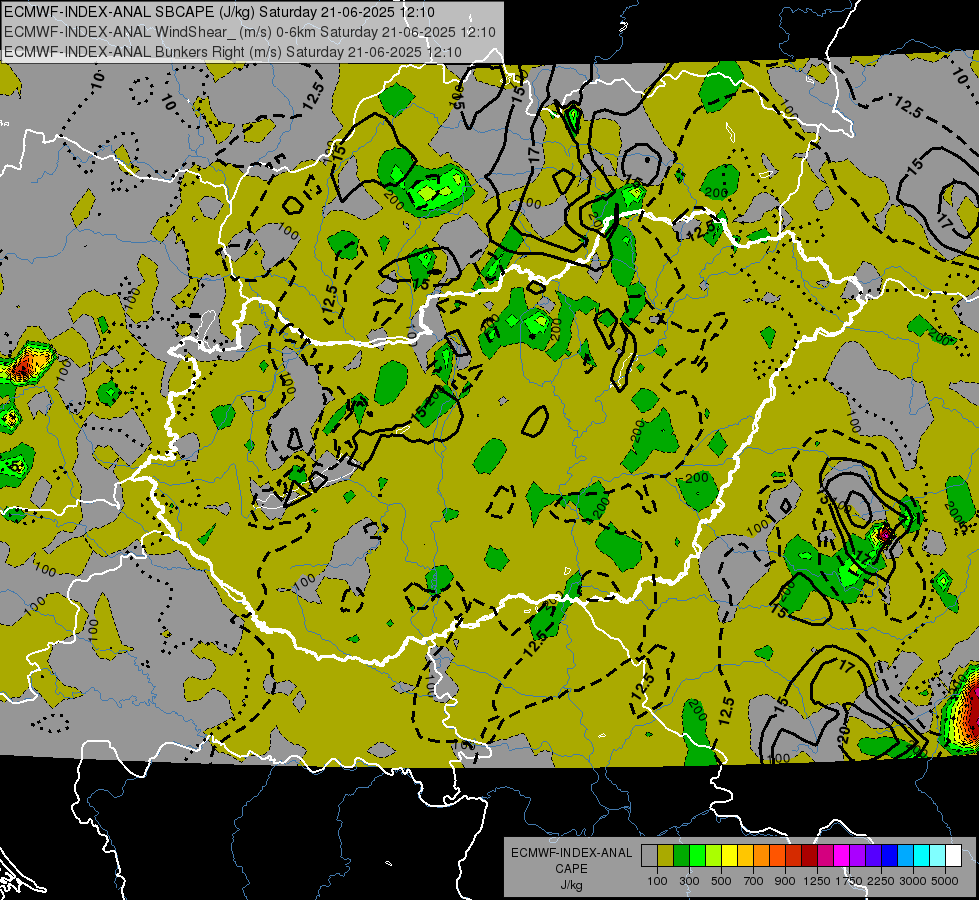This screenshot has height=900, width=979.
Task: Click the 100 value on the legend scale
Action: pyautogui.click(x=657, y=881)
